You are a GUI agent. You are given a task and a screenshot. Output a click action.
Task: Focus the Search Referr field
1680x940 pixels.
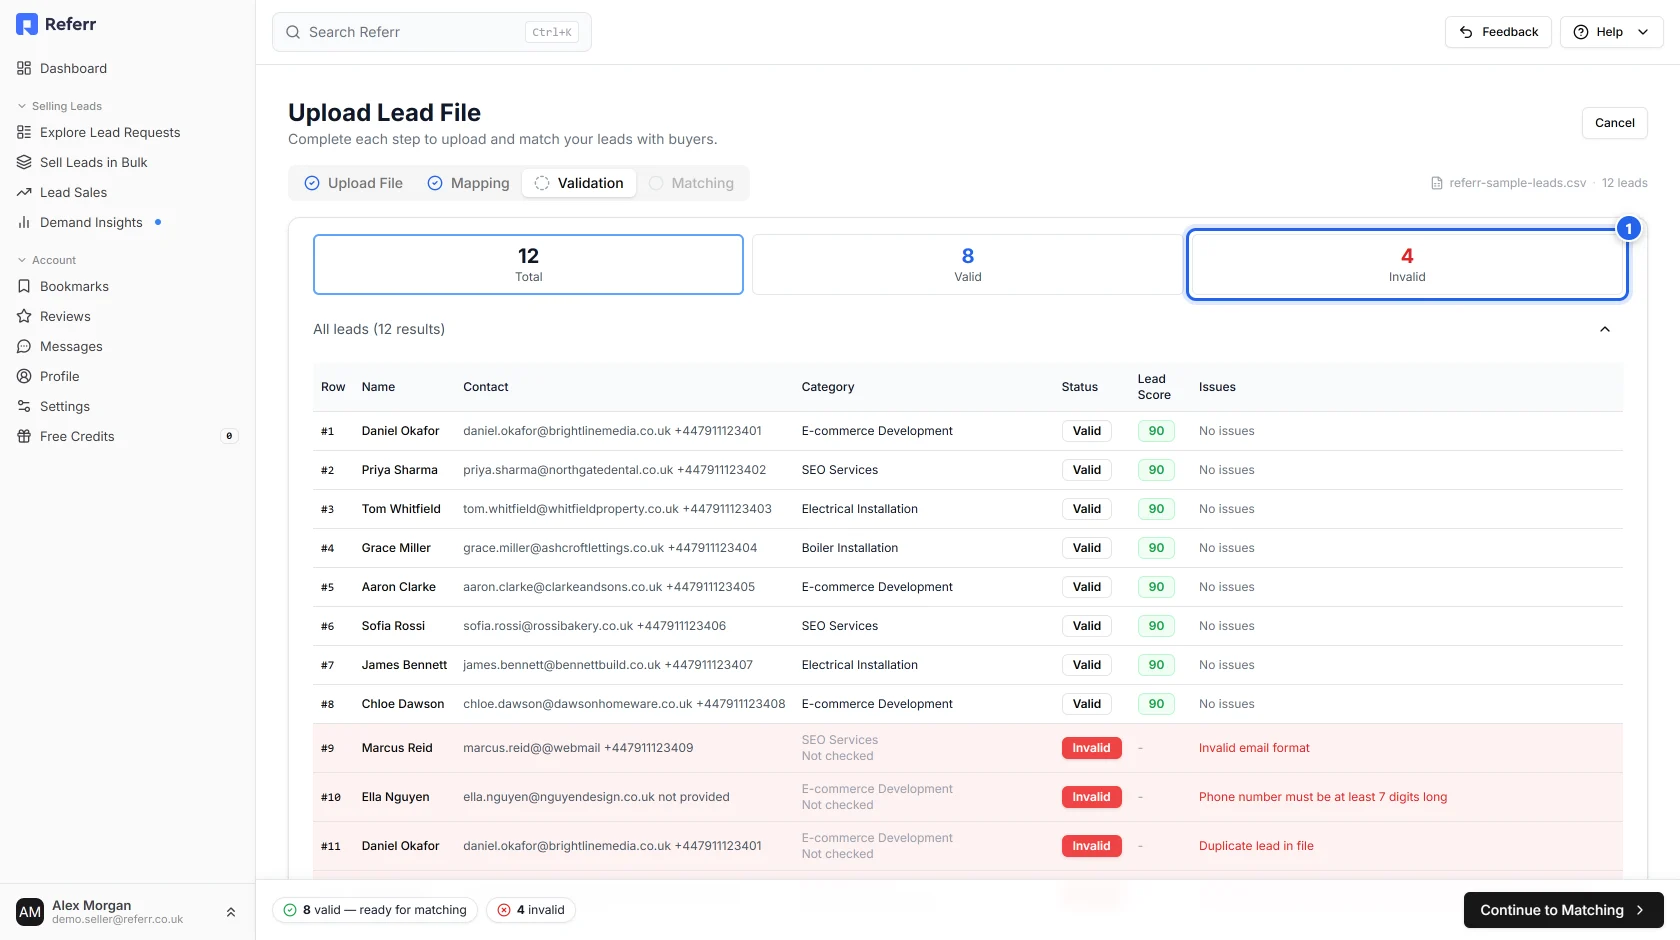(432, 32)
